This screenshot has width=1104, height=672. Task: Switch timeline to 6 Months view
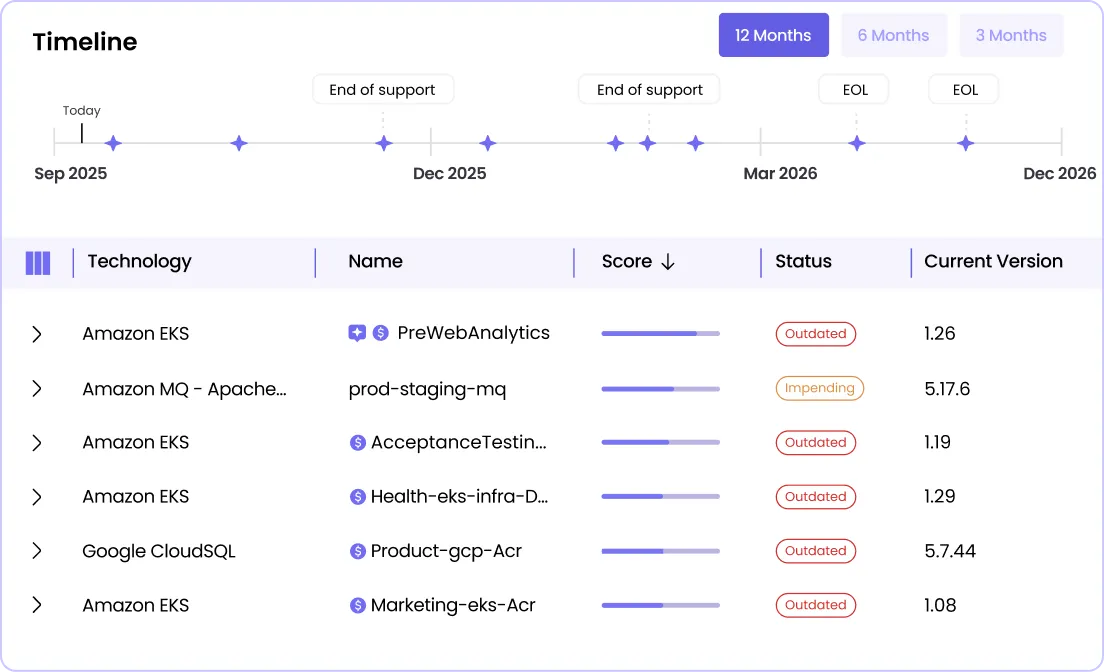point(893,36)
